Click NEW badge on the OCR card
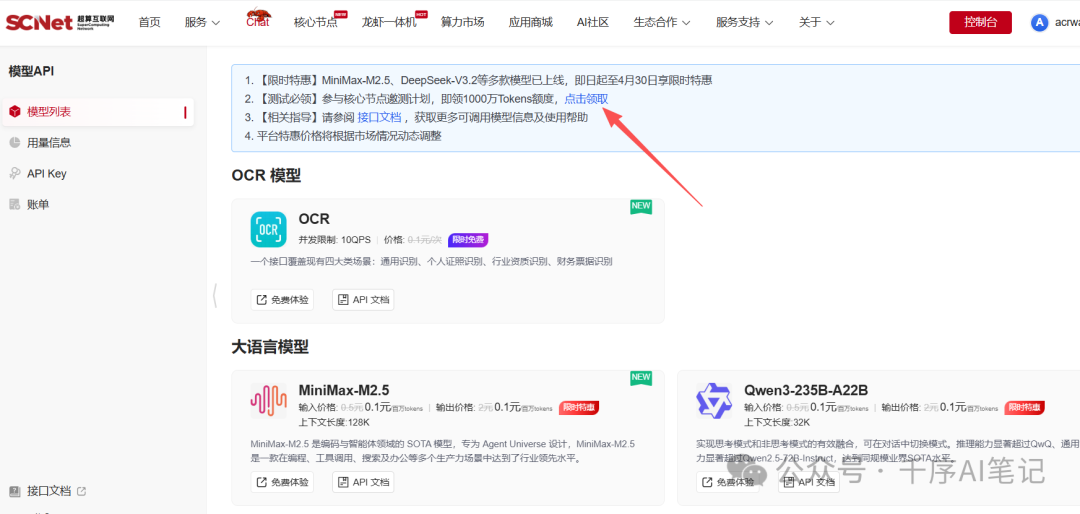 [641, 207]
